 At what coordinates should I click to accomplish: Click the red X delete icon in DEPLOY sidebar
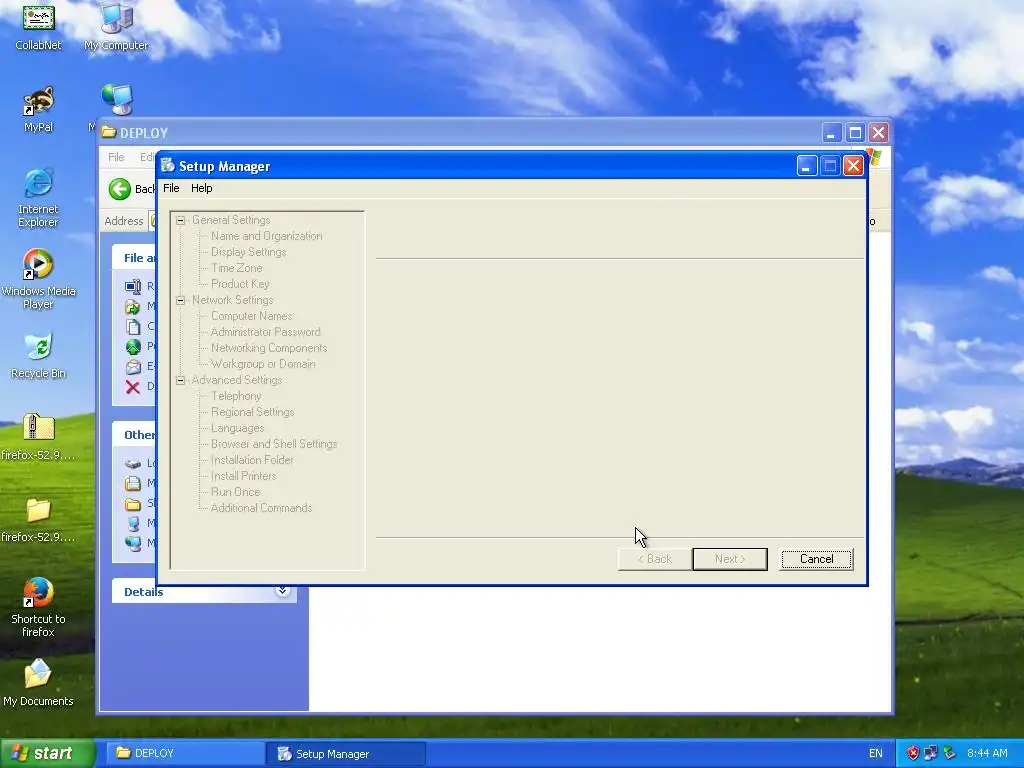pyautogui.click(x=133, y=387)
